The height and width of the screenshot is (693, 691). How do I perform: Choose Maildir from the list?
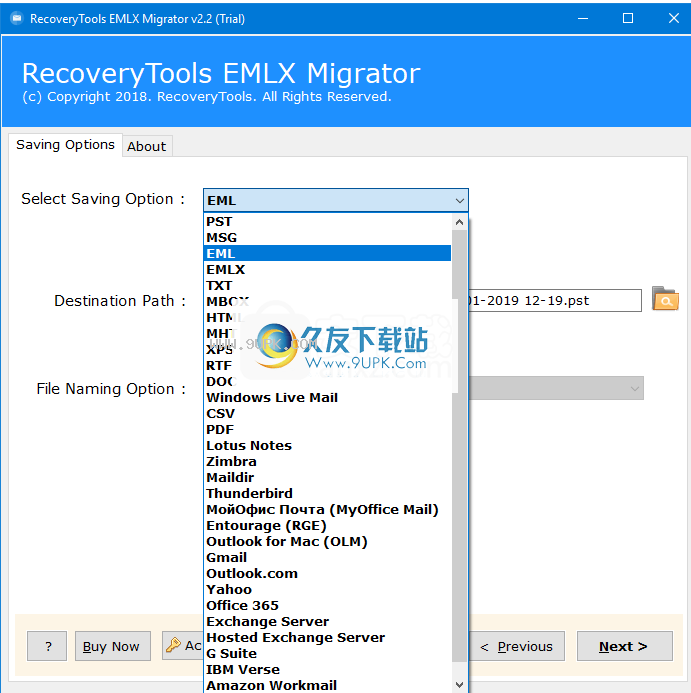coord(328,477)
